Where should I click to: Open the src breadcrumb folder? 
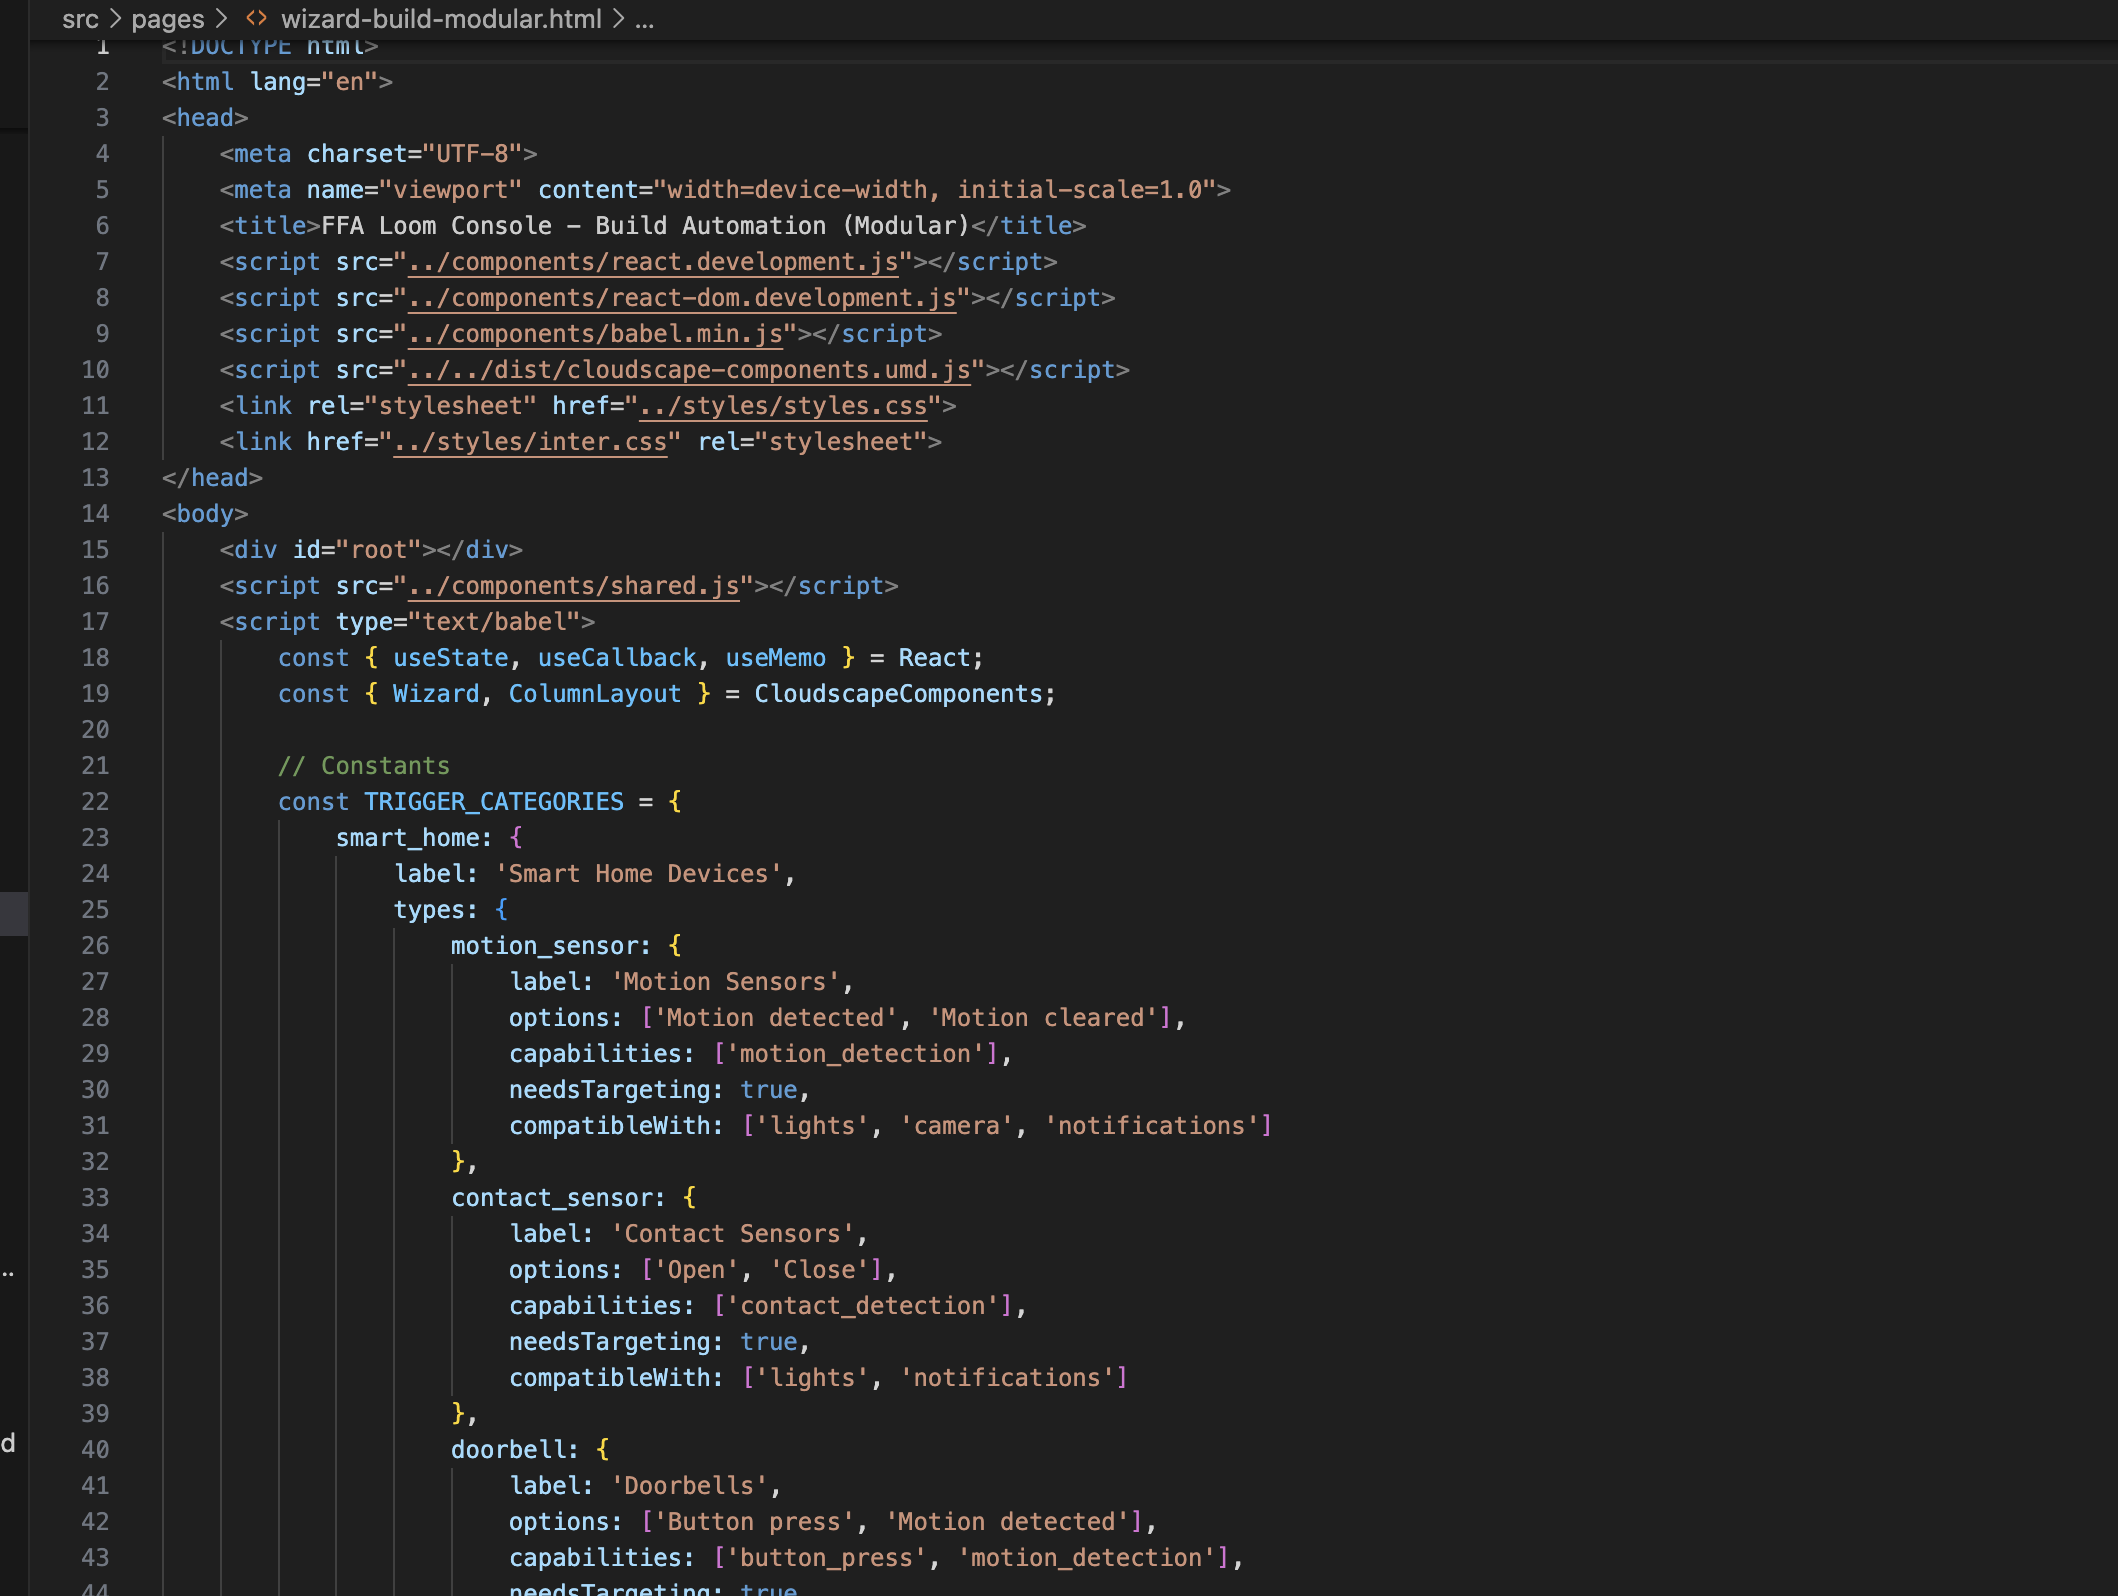click(80, 19)
